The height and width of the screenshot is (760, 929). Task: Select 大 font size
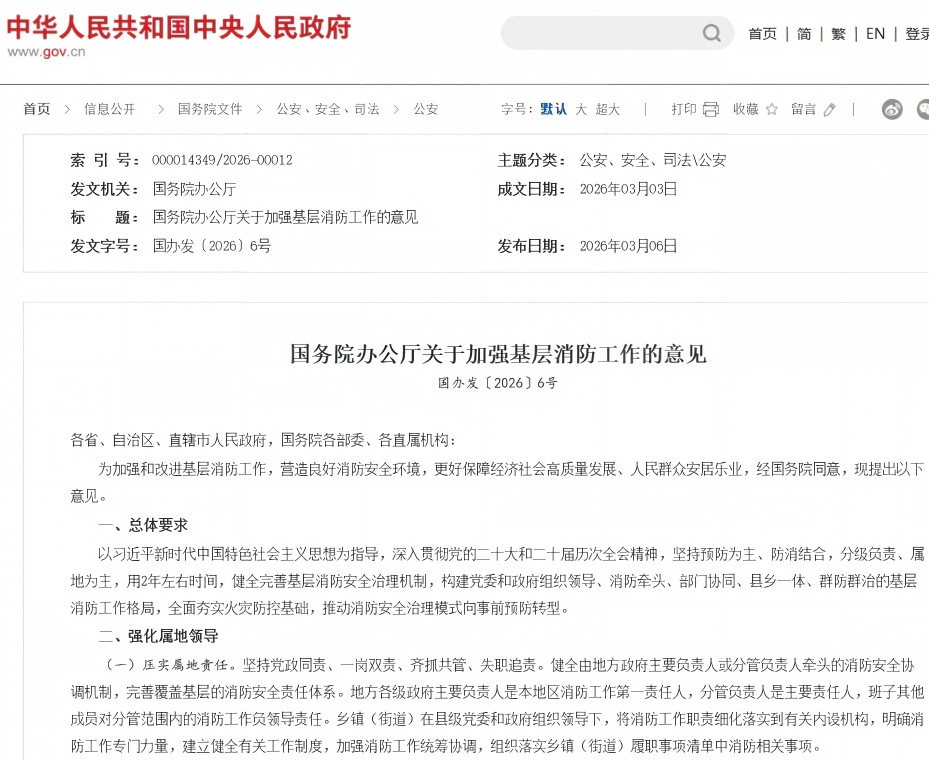(581, 109)
